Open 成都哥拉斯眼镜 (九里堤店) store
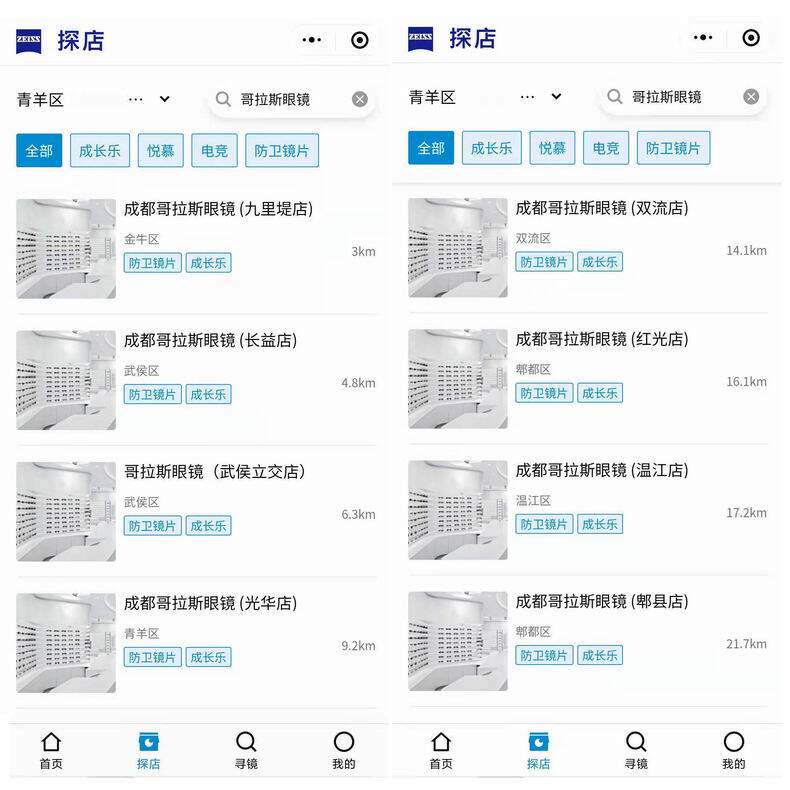The width and height of the screenshot is (790, 790). click(x=218, y=209)
